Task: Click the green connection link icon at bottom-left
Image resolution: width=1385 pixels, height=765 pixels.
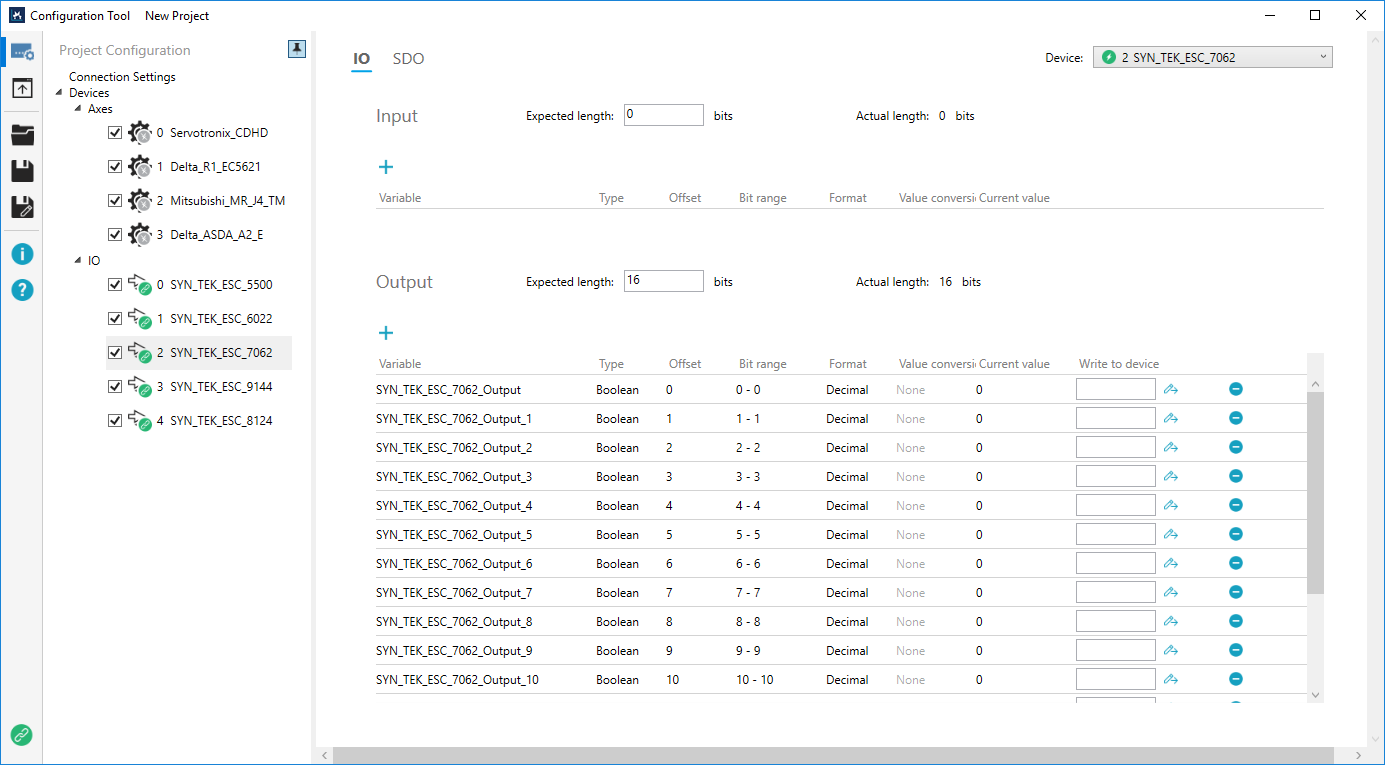Action: tap(21, 735)
